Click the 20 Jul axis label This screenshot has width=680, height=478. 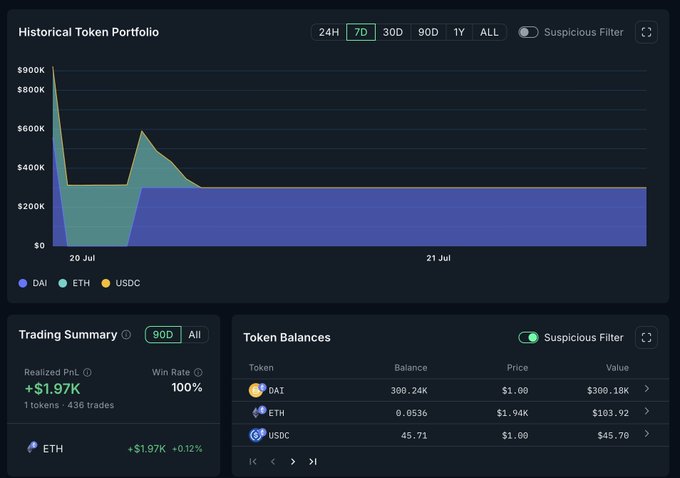82,258
